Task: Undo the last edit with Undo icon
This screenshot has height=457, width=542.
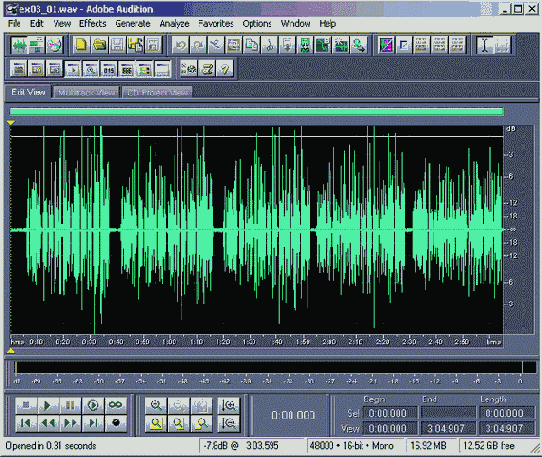Action: (x=180, y=45)
